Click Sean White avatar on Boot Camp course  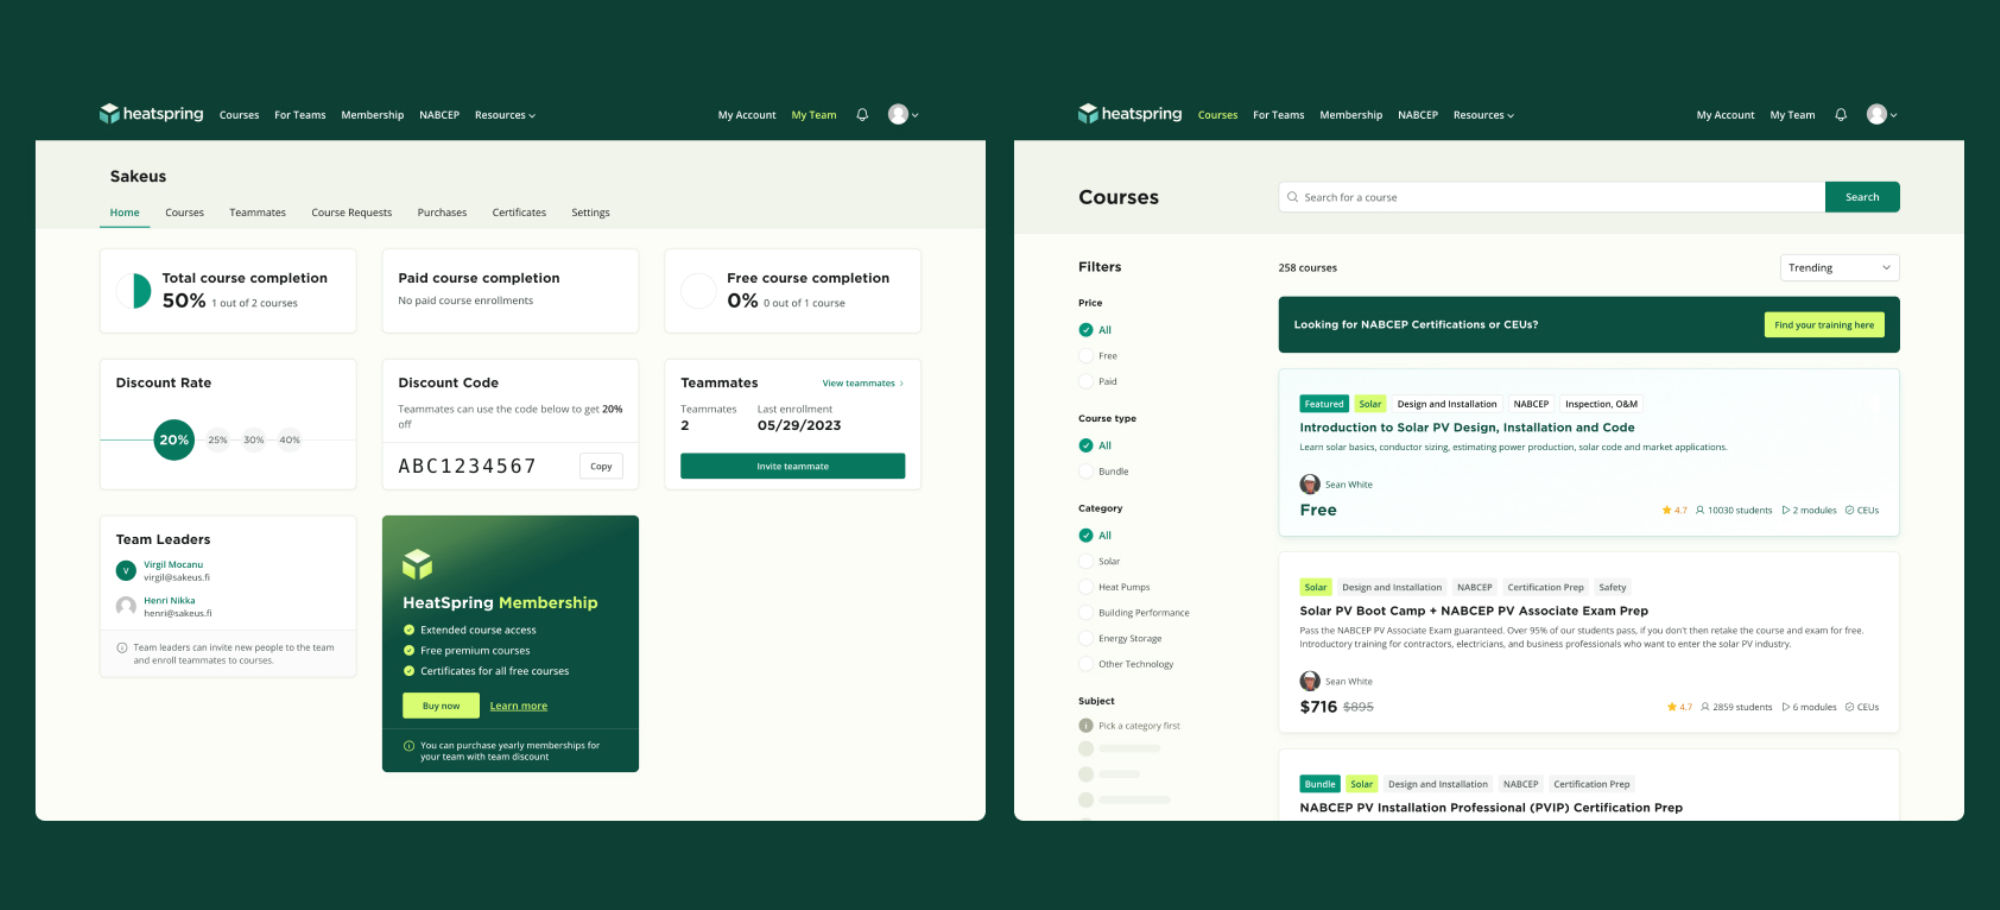1310,681
